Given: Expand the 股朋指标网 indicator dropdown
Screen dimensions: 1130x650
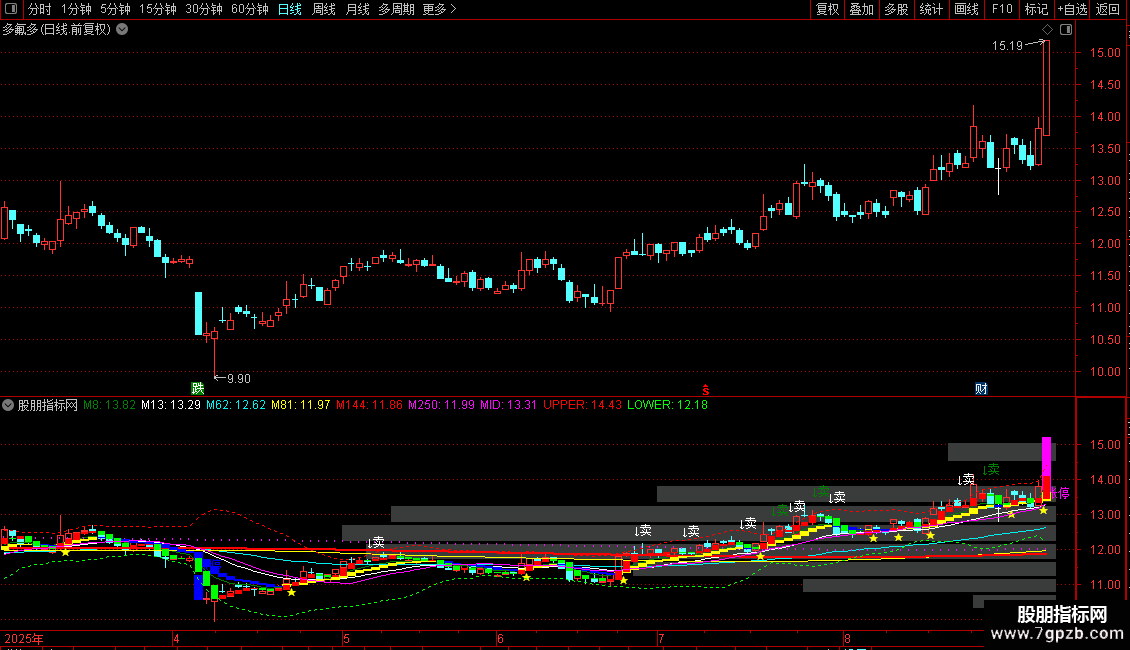Looking at the screenshot, I should pyautogui.click(x=8, y=405).
